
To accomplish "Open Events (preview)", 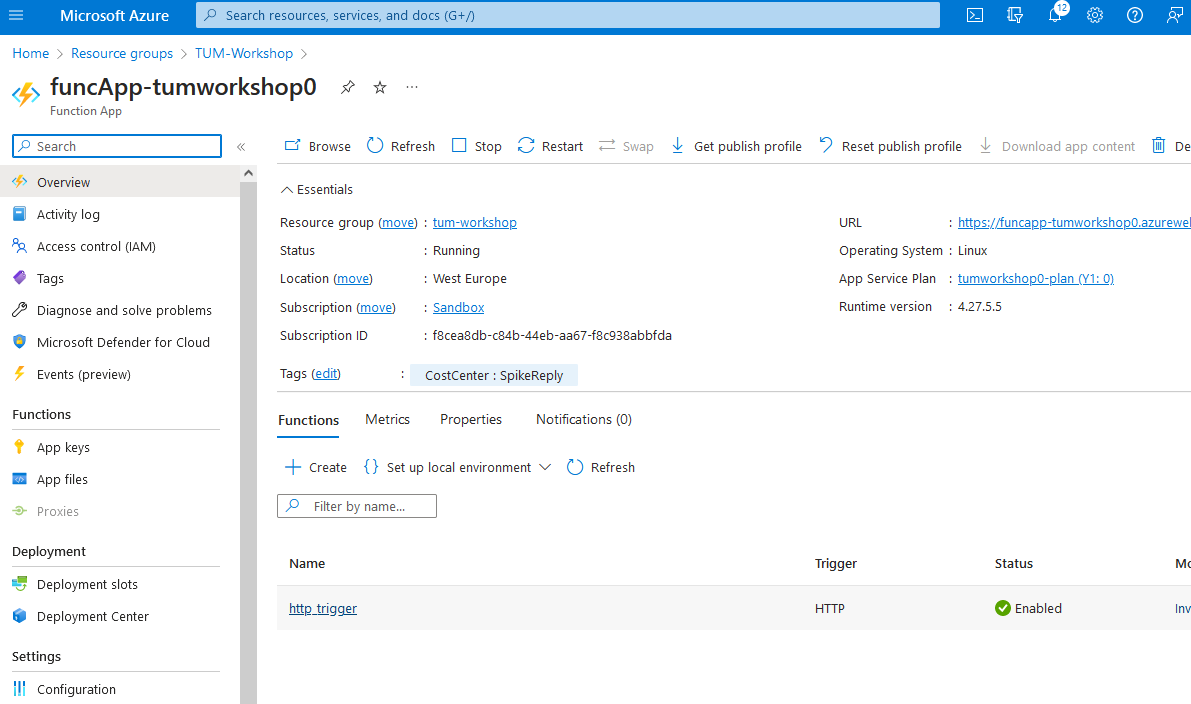I will coord(120,374).
